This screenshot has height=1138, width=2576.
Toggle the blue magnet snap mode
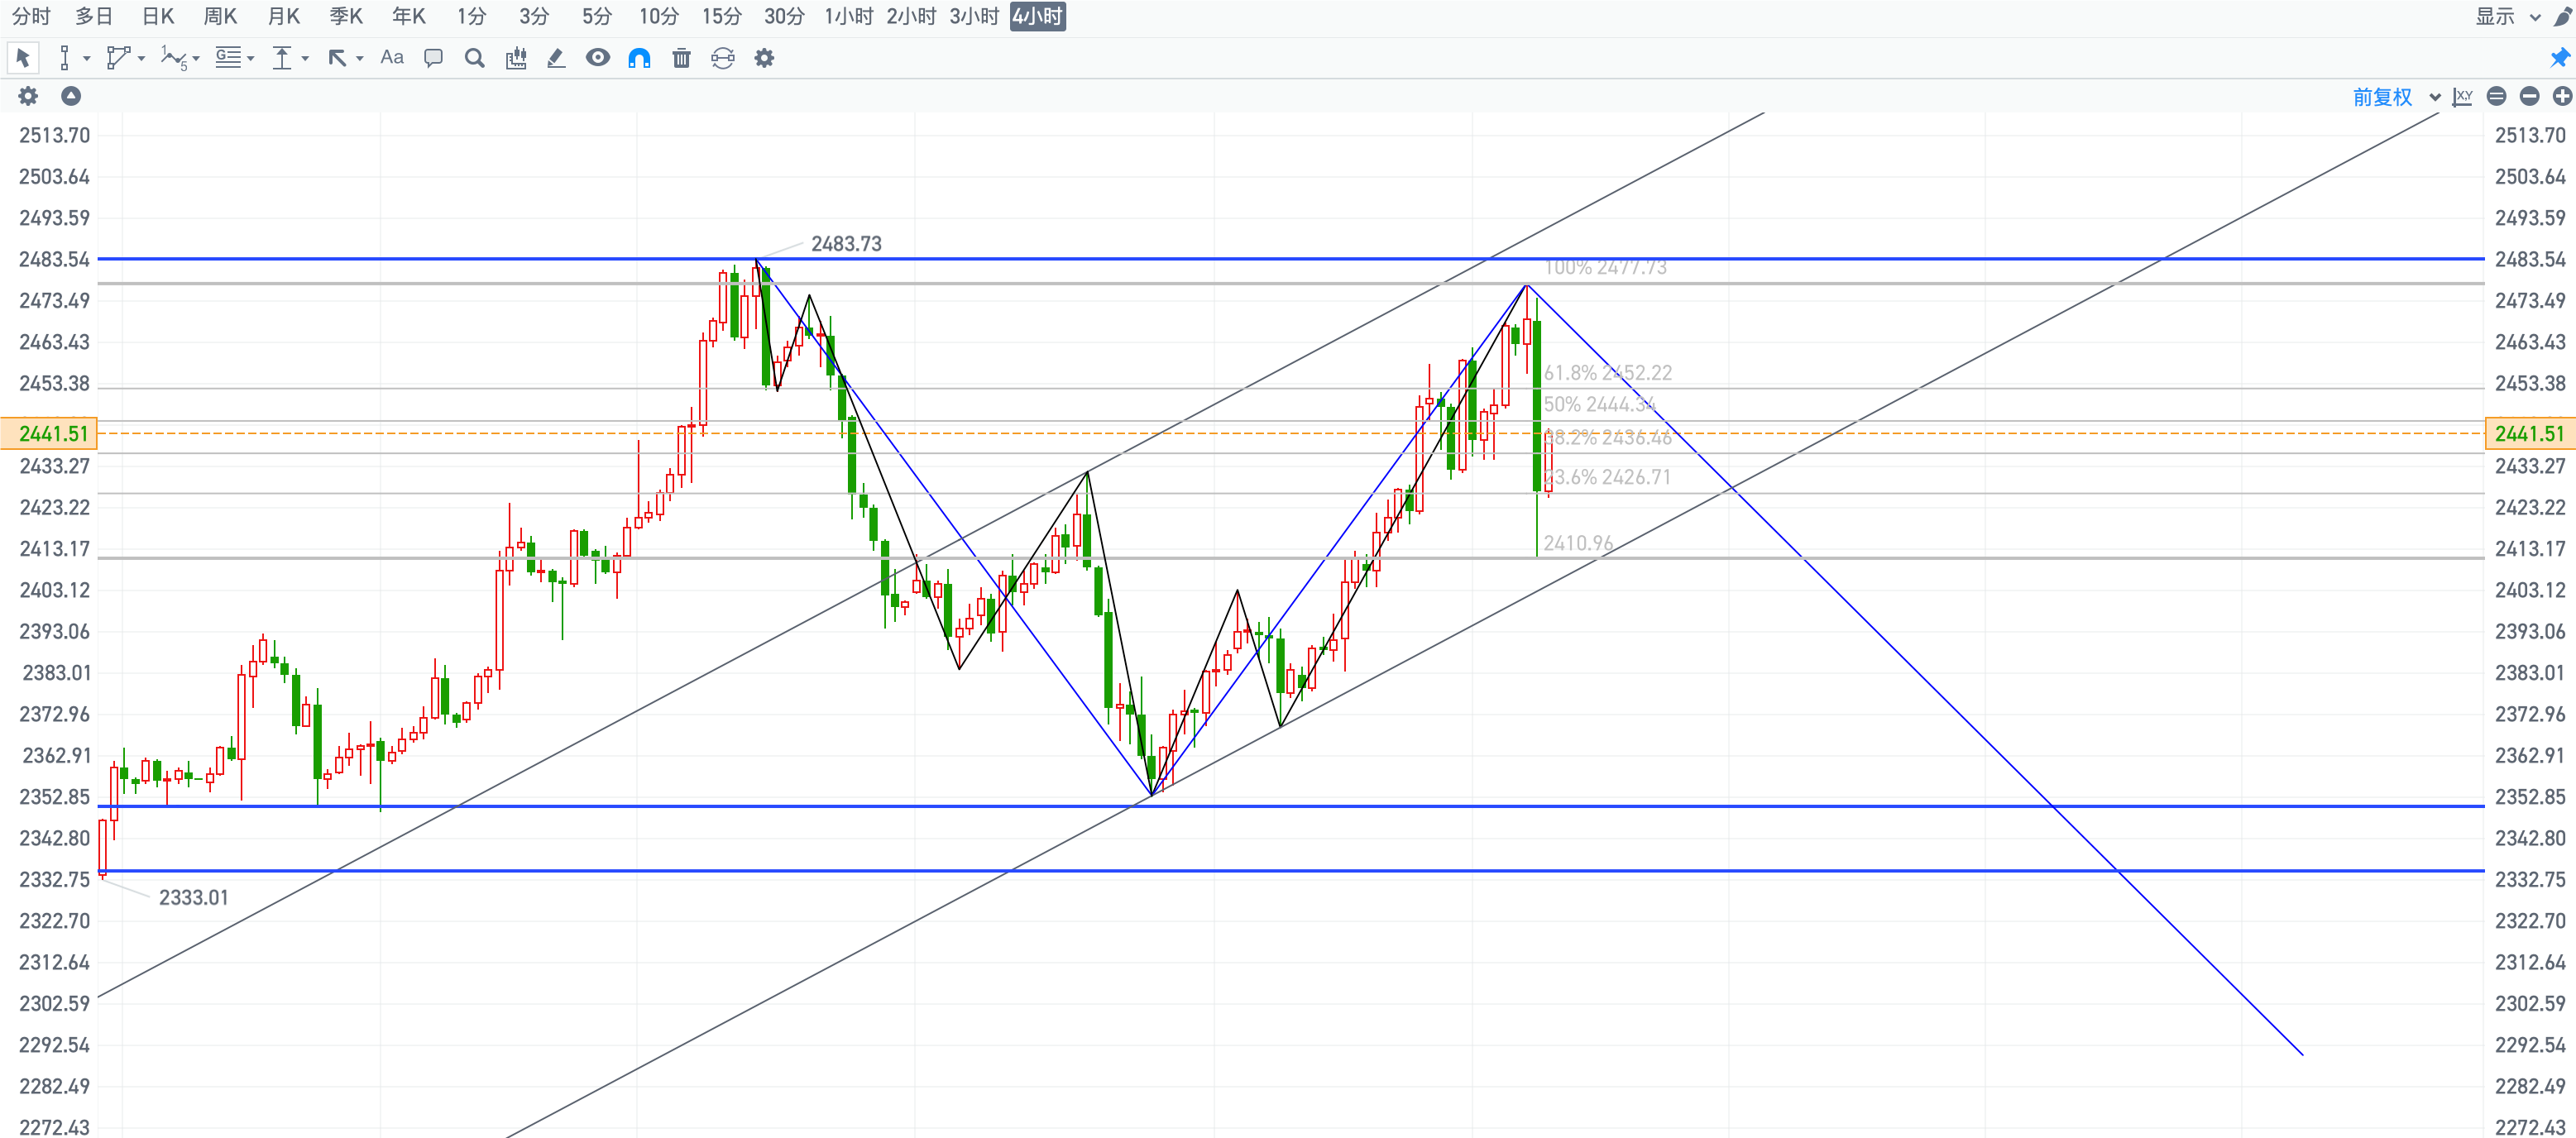pos(639,58)
